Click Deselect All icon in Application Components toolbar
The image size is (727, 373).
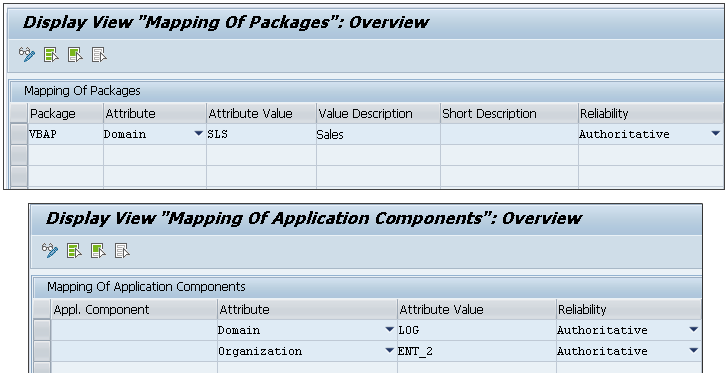coord(122,251)
